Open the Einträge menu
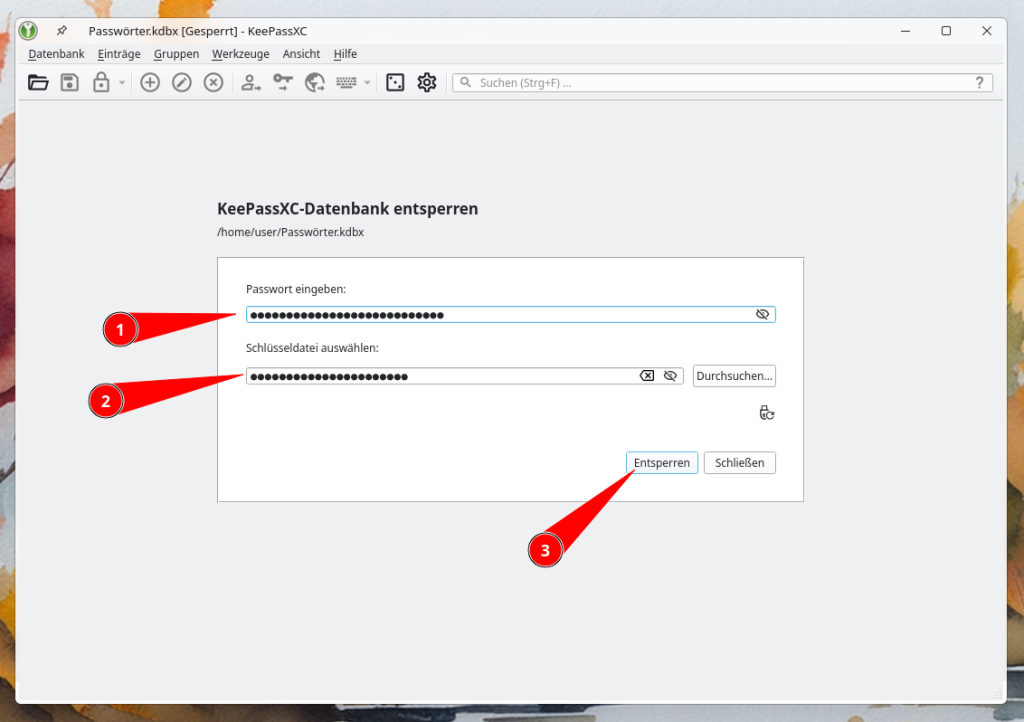This screenshot has height=722, width=1024. 119,54
